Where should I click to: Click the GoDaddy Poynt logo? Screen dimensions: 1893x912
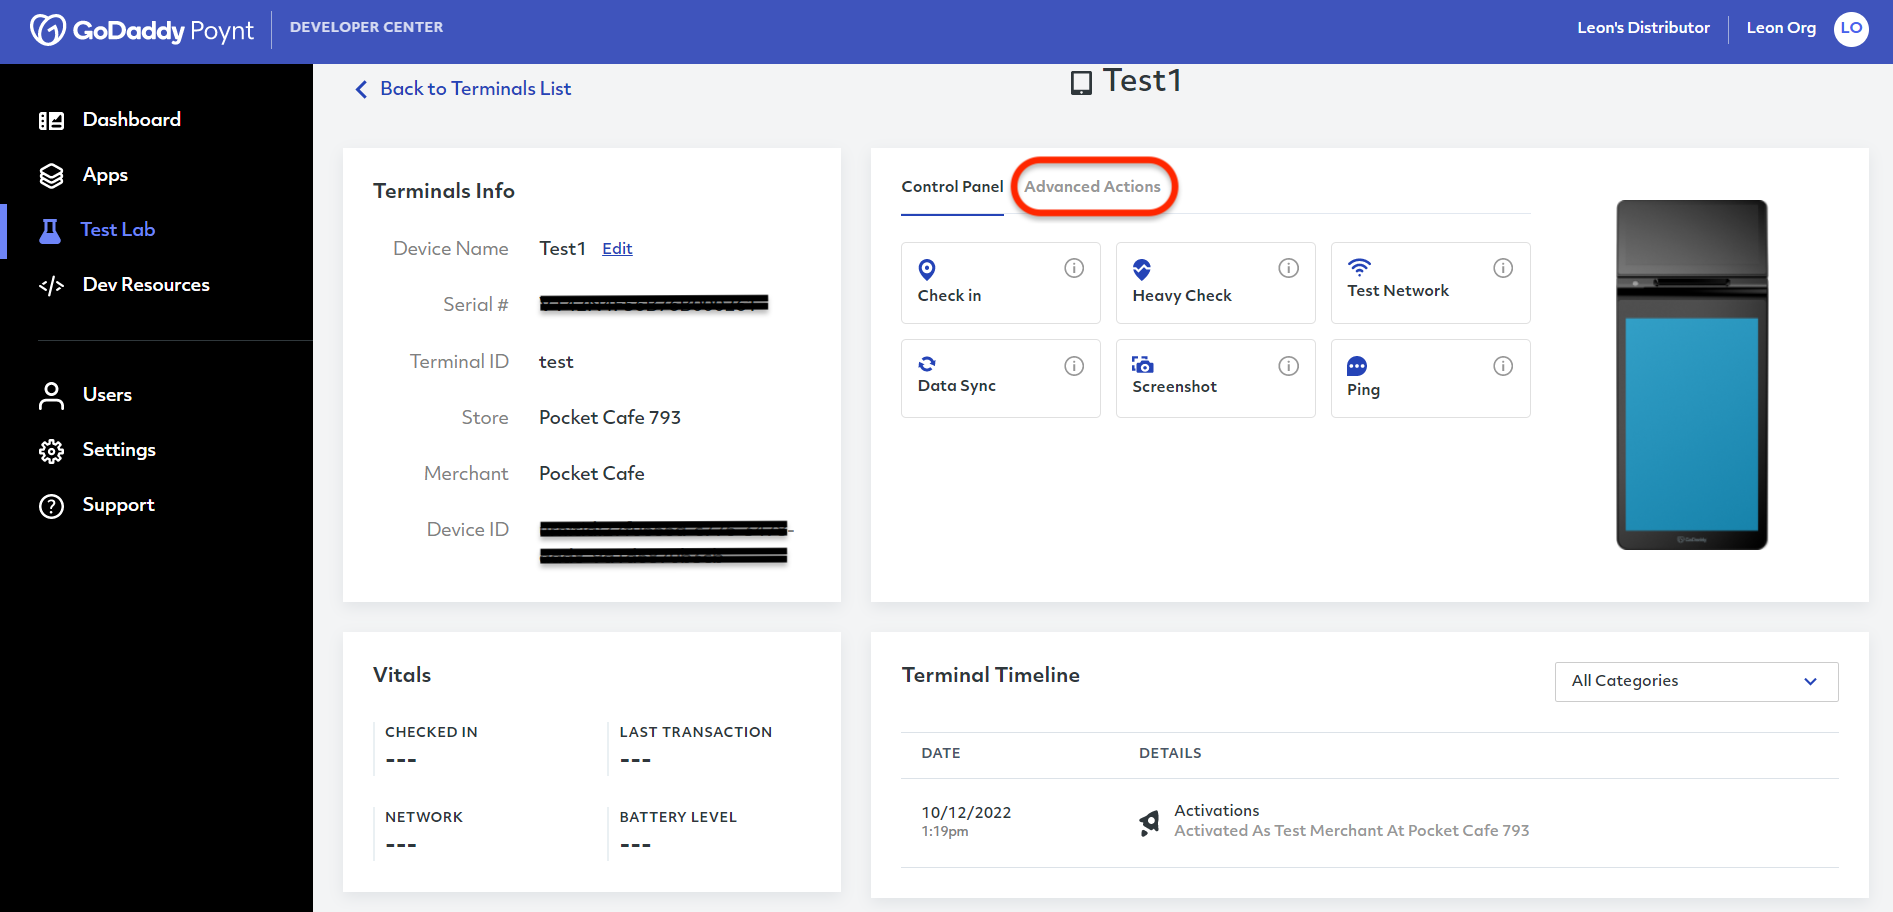click(142, 30)
